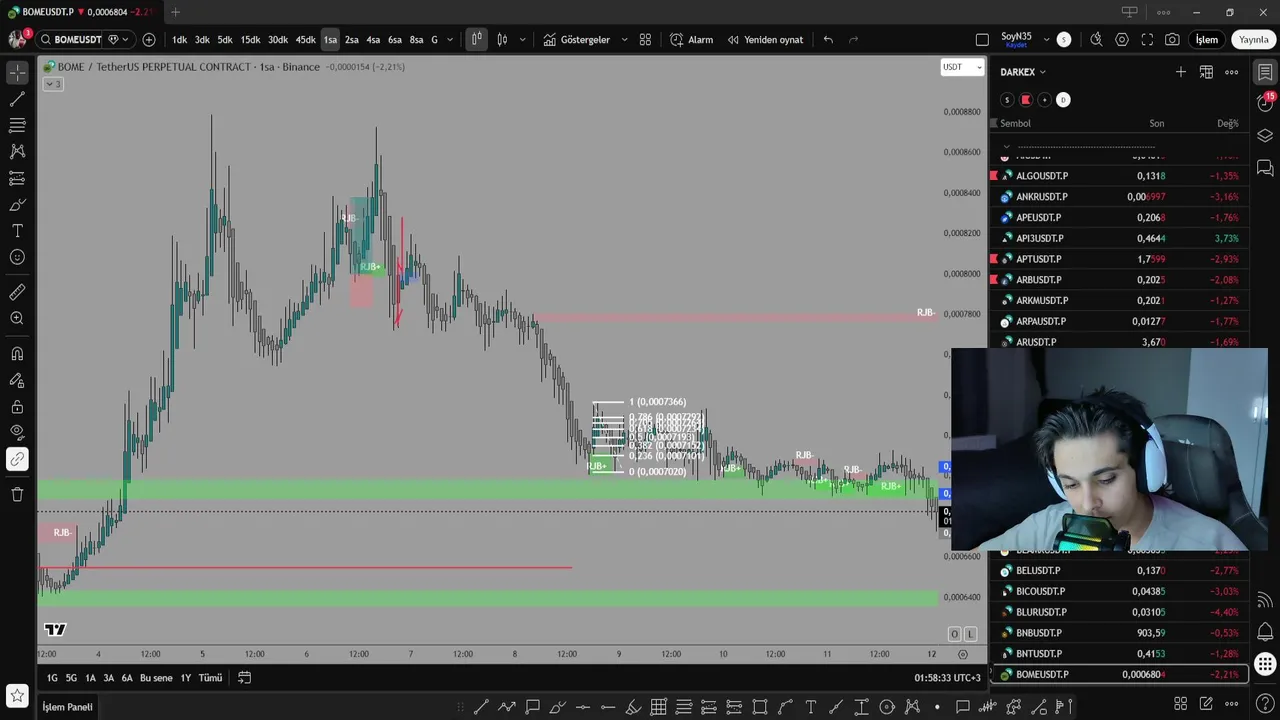The height and width of the screenshot is (720, 1280).
Task: Open the emoji icons tool
Action: point(17,257)
